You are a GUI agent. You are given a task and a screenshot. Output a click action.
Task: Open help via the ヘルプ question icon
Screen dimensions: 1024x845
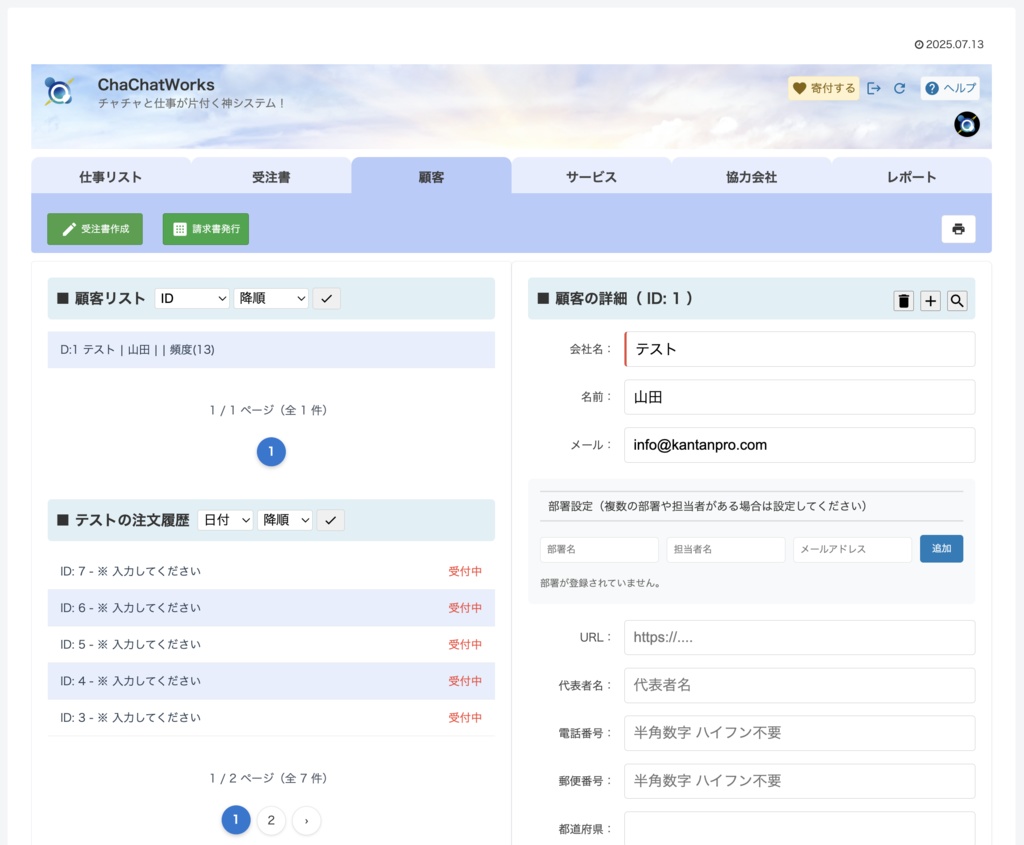coord(948,88)
